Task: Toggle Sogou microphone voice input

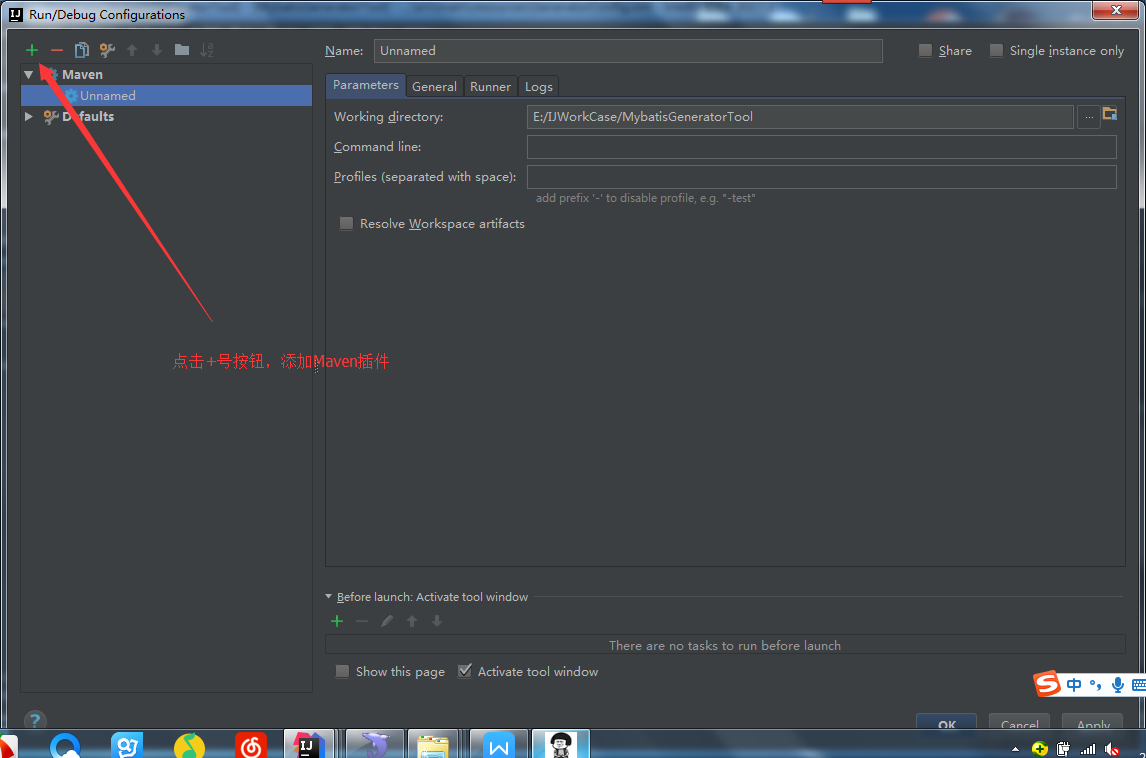Action: click(x=1117, y=685)
